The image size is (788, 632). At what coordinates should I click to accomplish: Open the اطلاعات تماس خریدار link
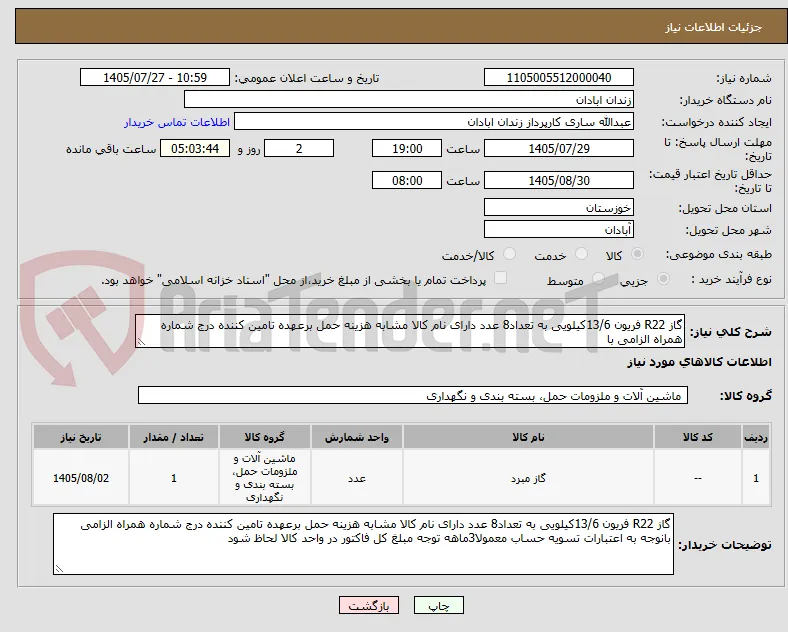[177, 122]
